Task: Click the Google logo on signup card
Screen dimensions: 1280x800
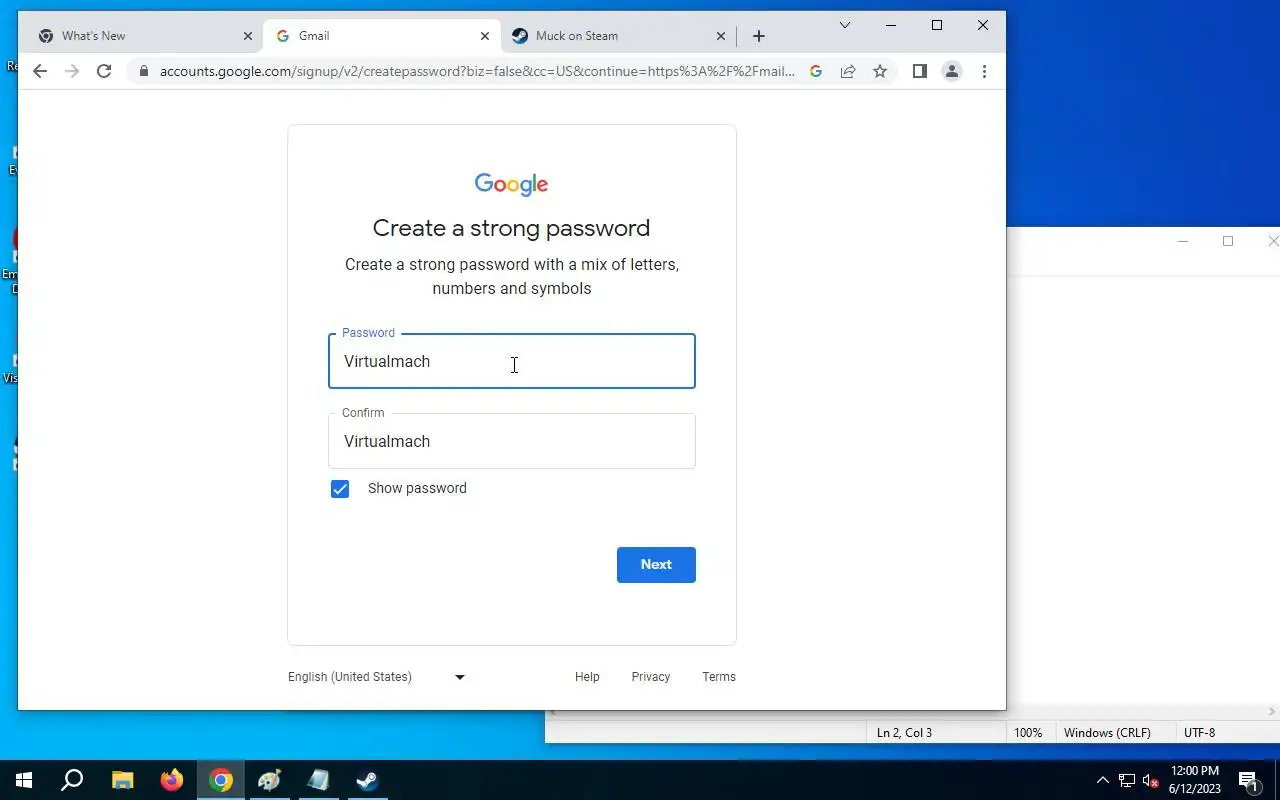Action: pos(512,184)
